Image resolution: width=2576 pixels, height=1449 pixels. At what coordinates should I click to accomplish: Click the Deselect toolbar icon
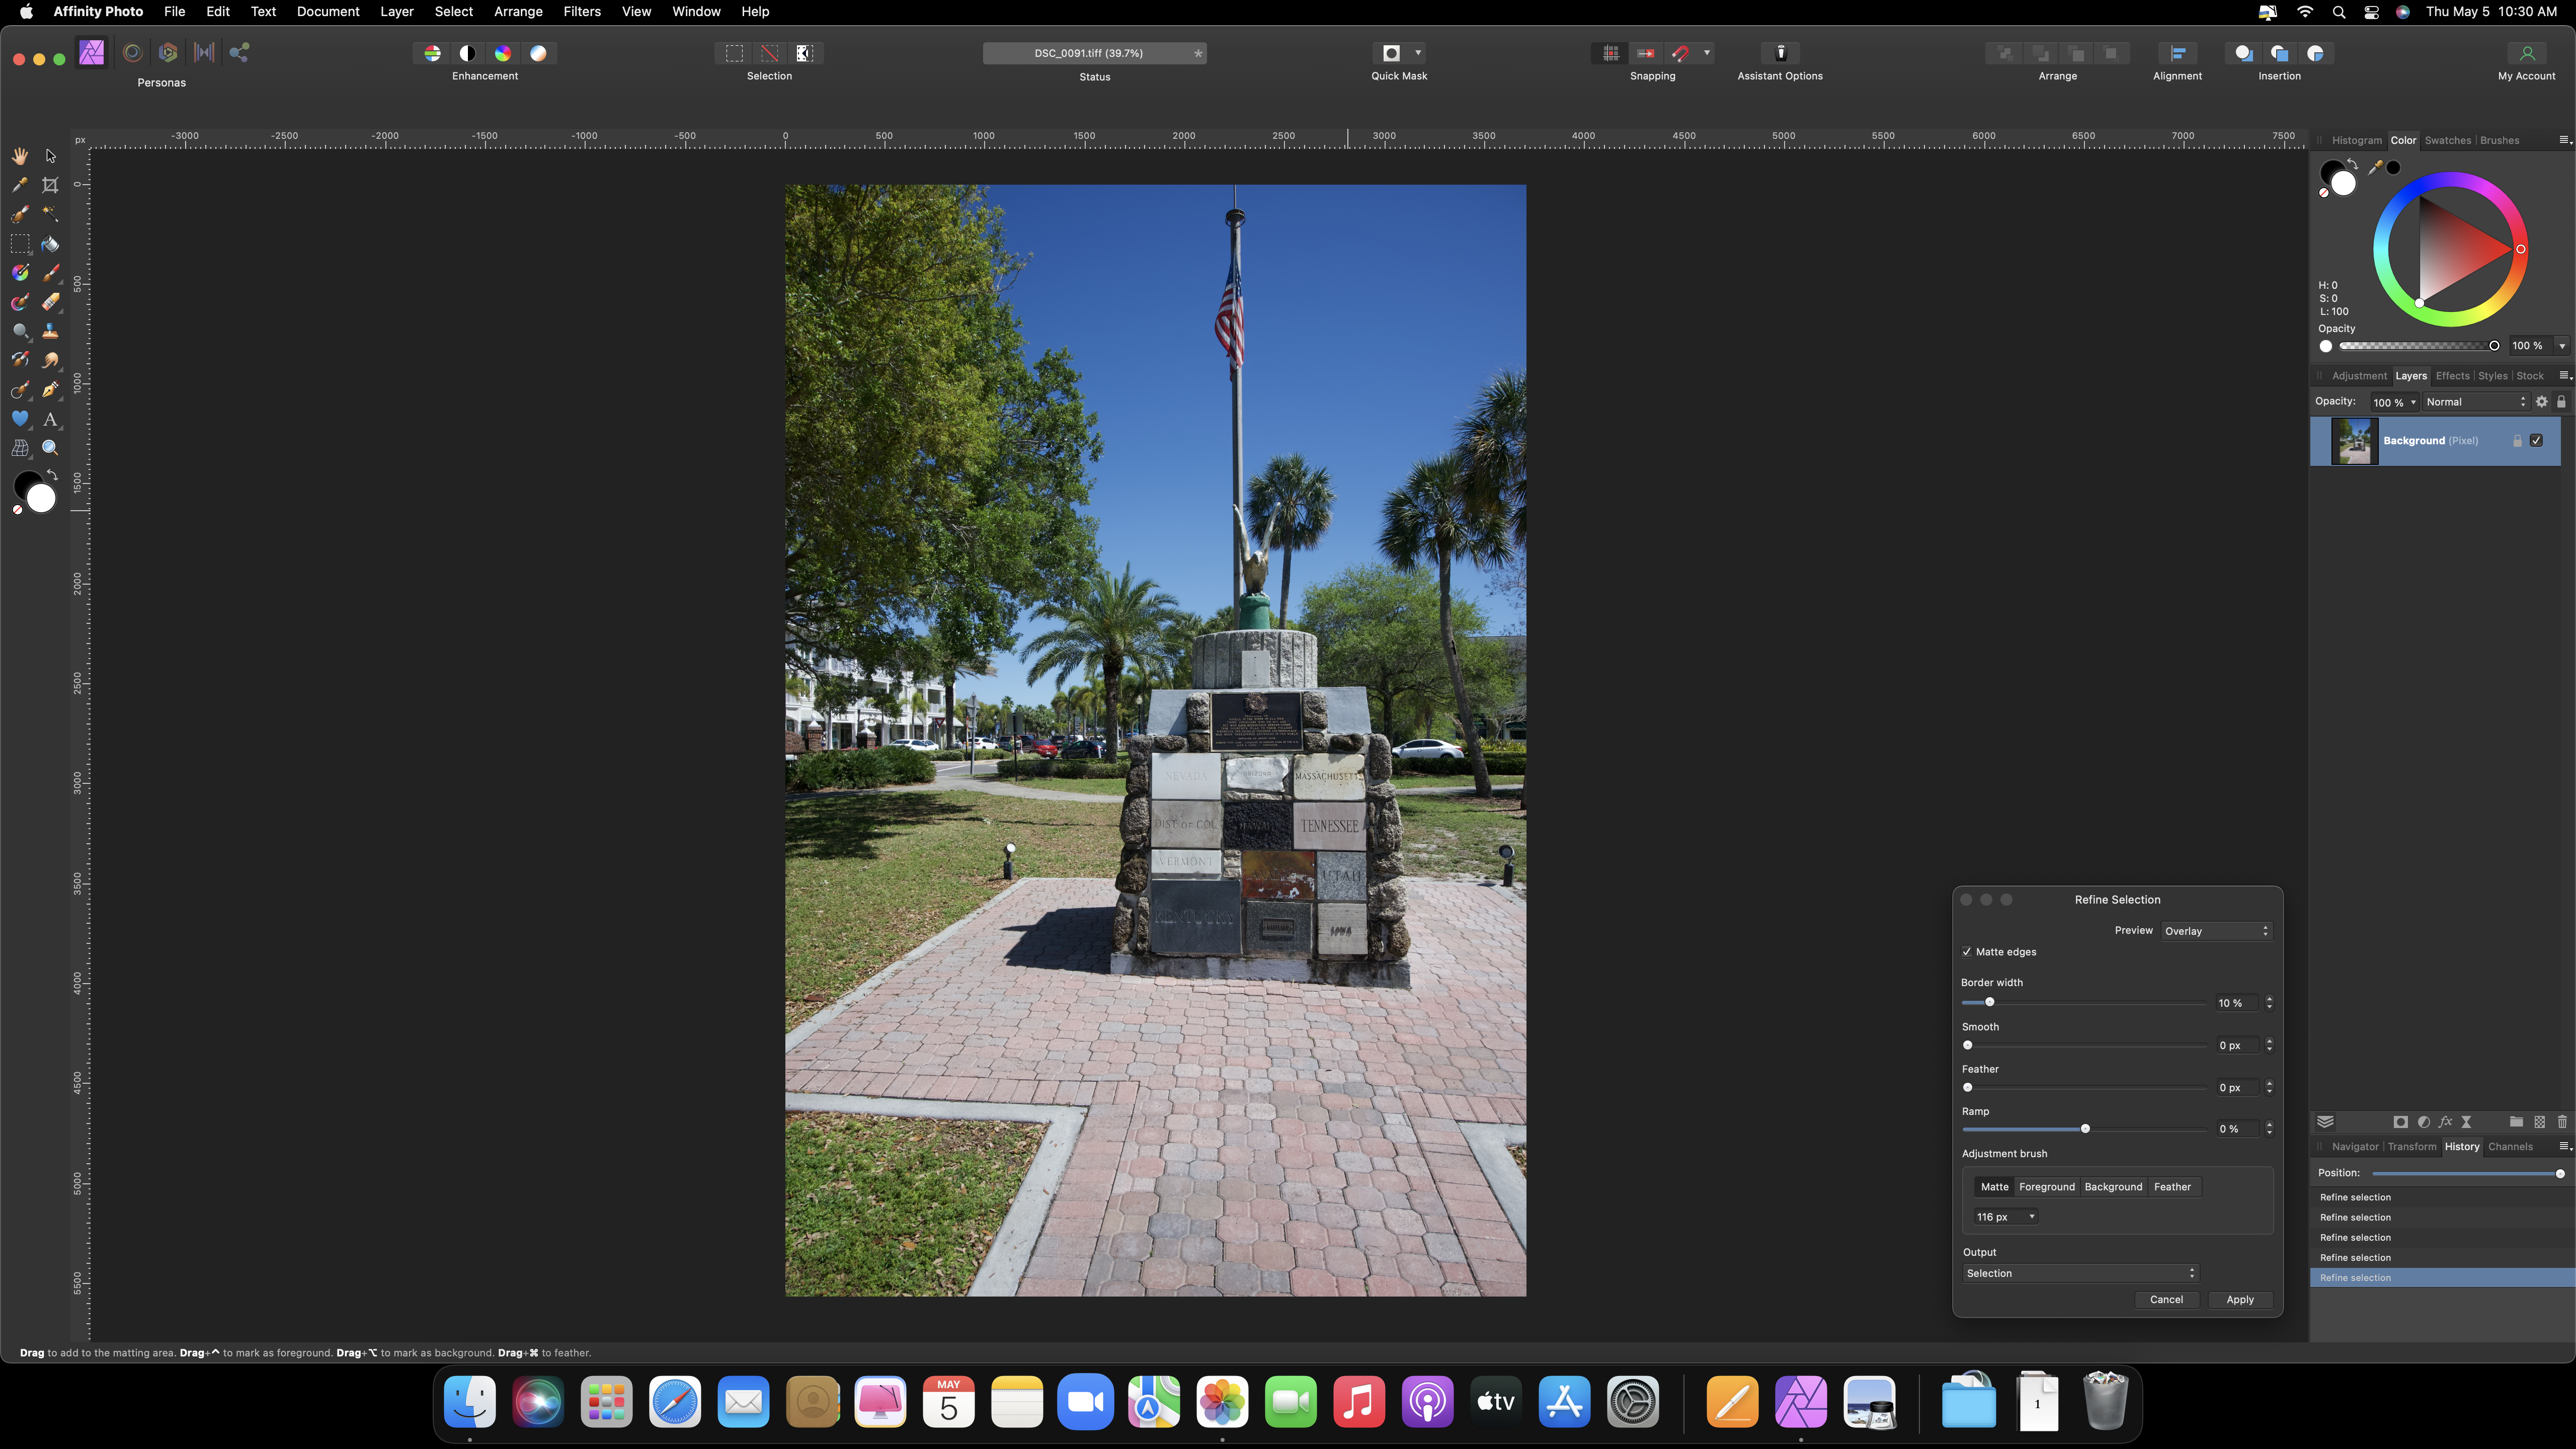[x=769, y=53]
